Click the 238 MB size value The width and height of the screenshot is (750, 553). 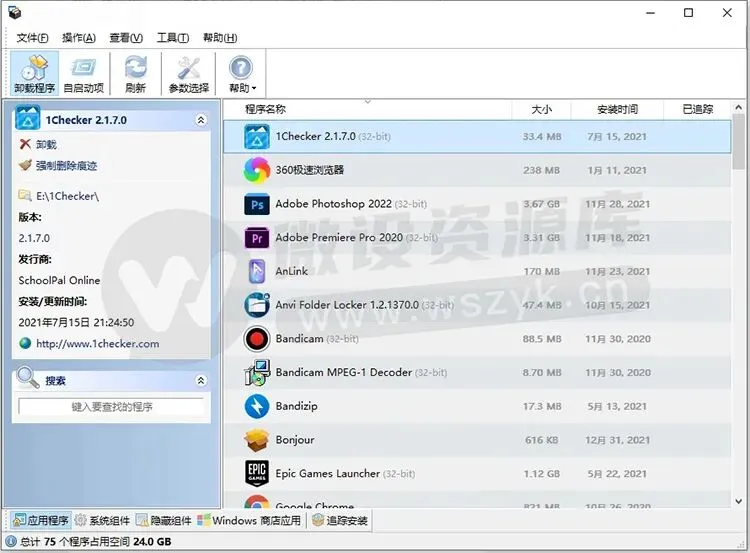pos(541,170)
